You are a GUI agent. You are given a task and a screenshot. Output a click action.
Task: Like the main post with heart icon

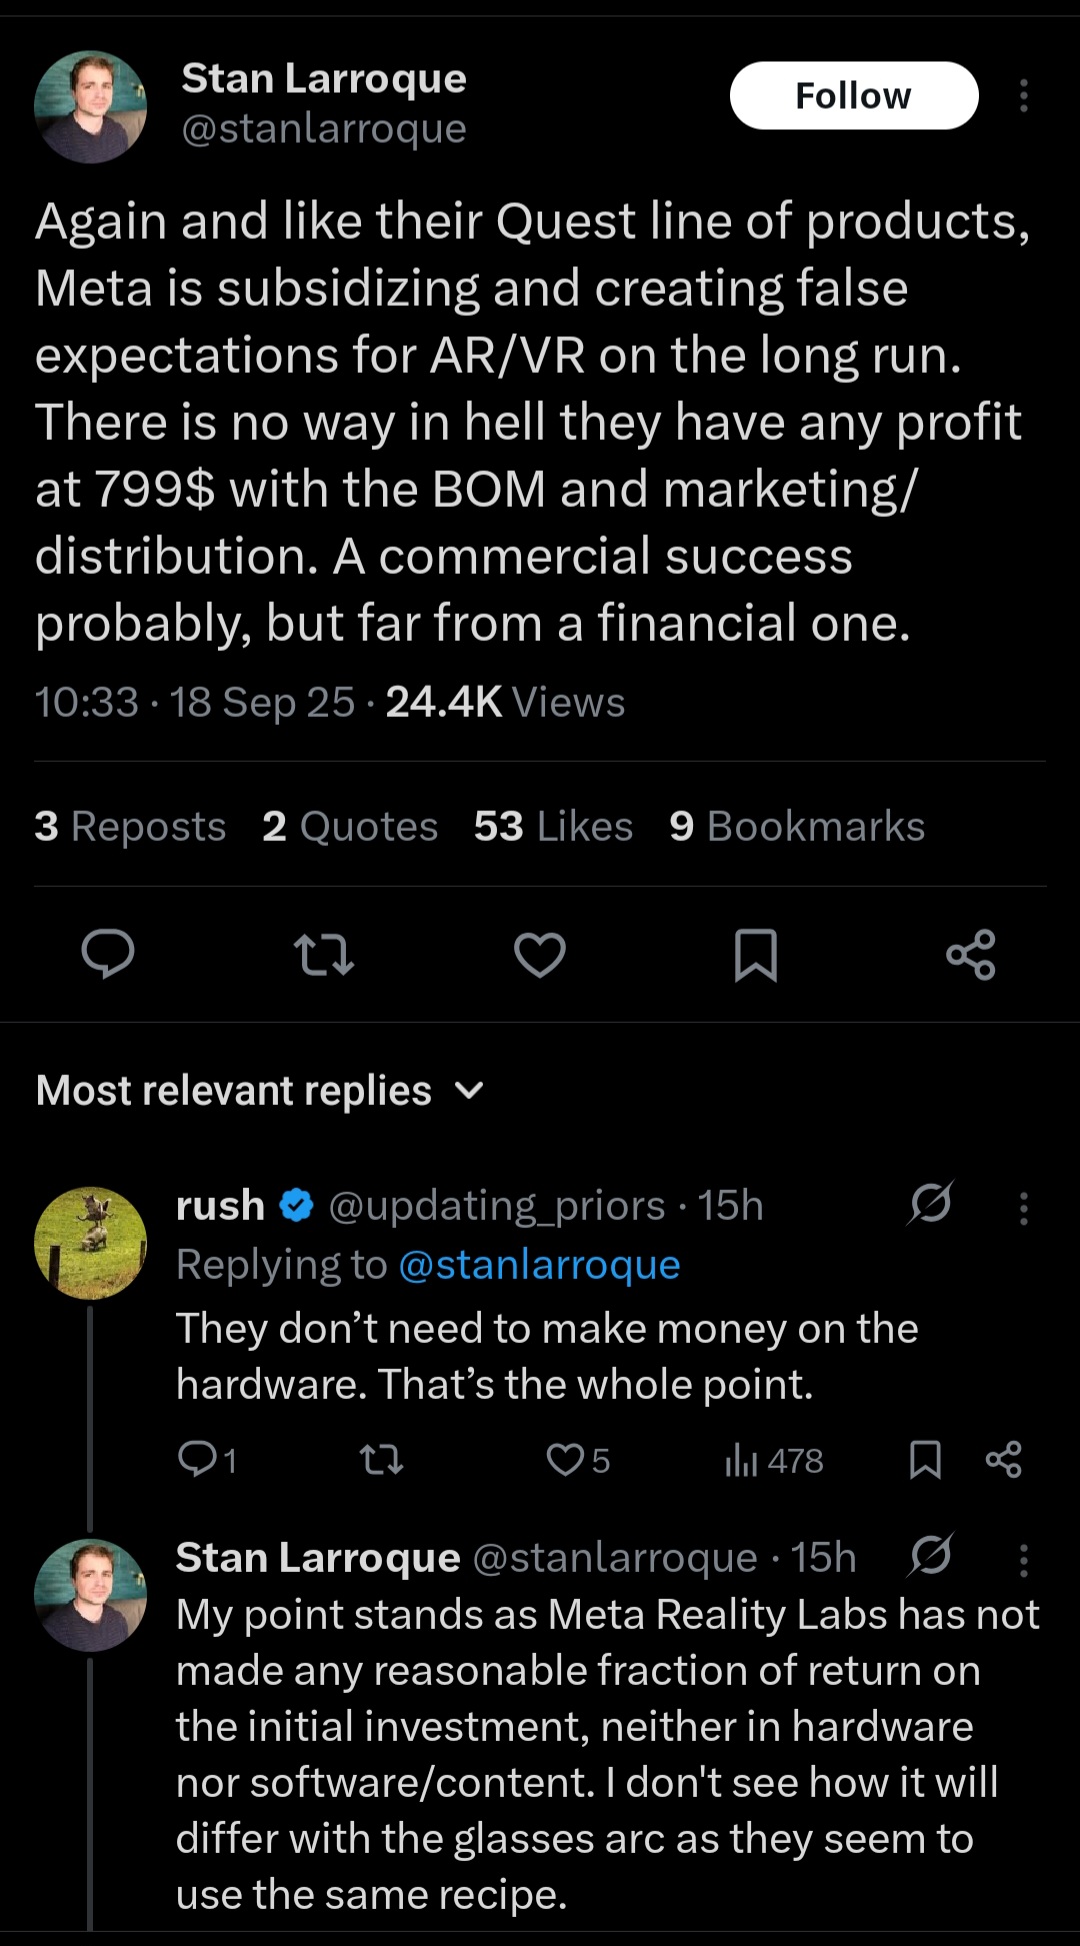[x=540, y=954]
